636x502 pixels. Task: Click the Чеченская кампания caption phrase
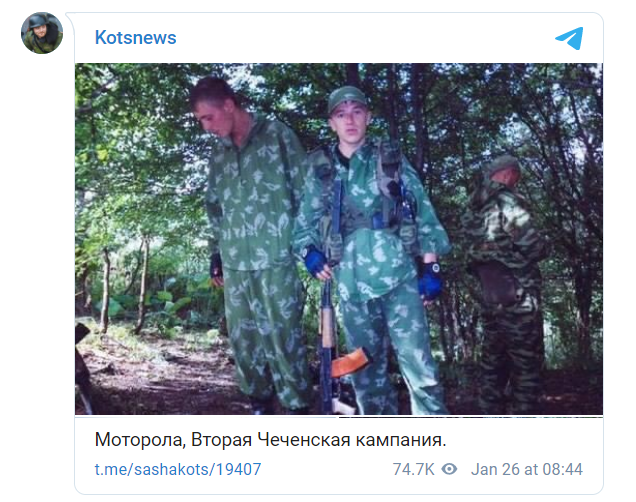click(x=352, y=440)
